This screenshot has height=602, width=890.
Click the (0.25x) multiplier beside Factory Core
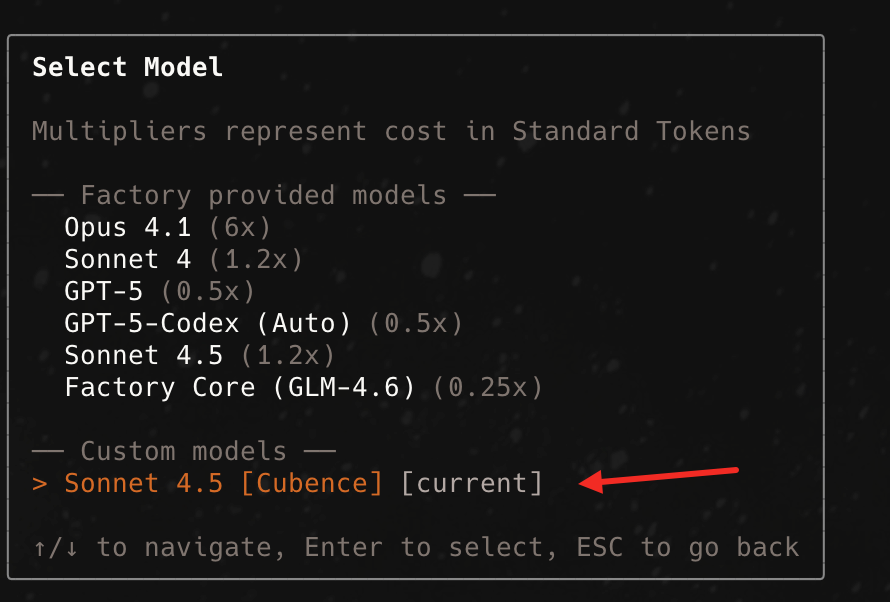(490, 387)
